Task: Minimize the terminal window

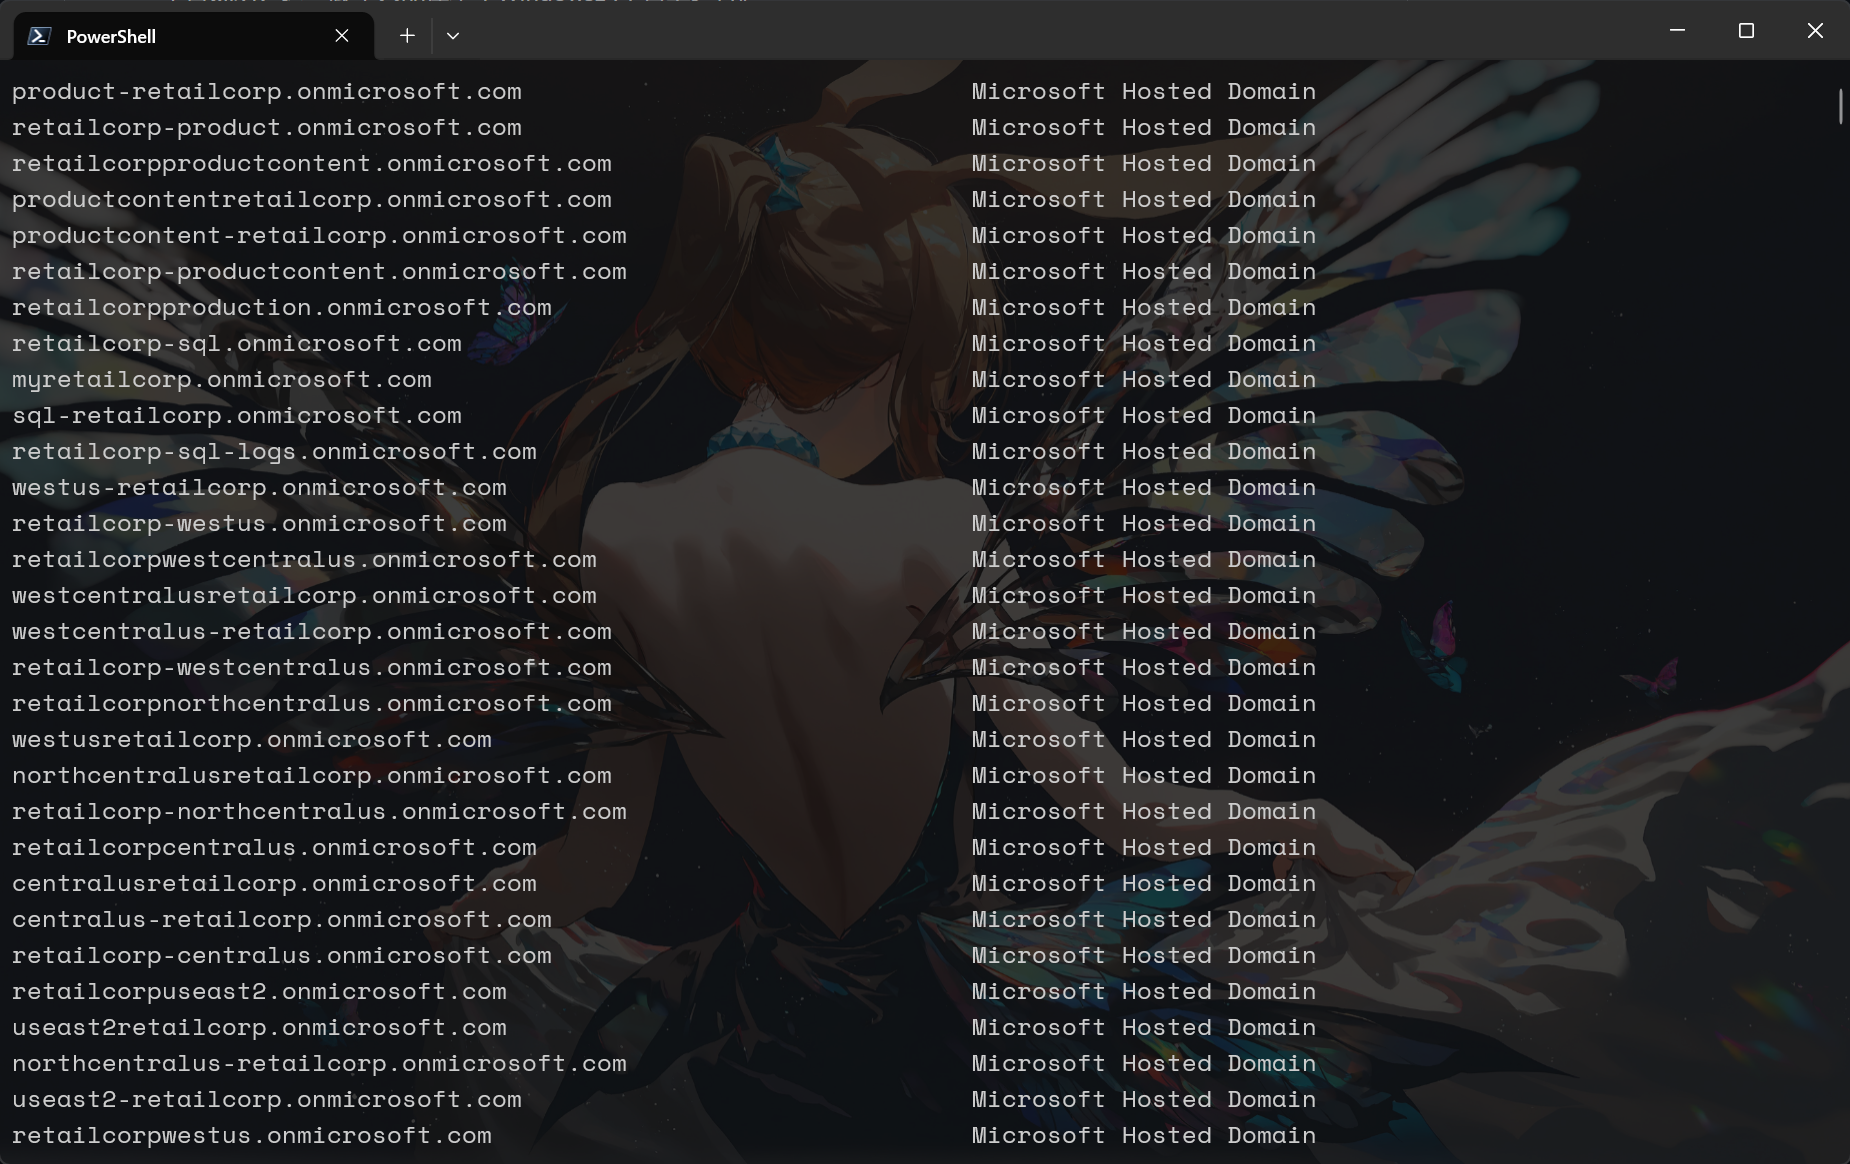Action: pos(1678,31)
